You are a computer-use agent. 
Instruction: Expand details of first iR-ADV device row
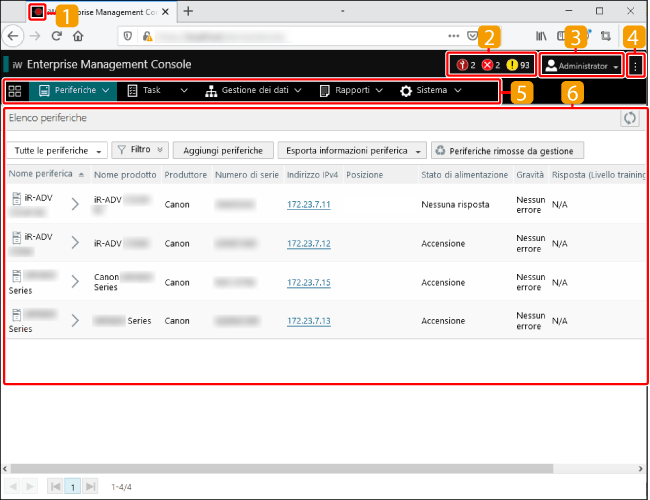75,205
